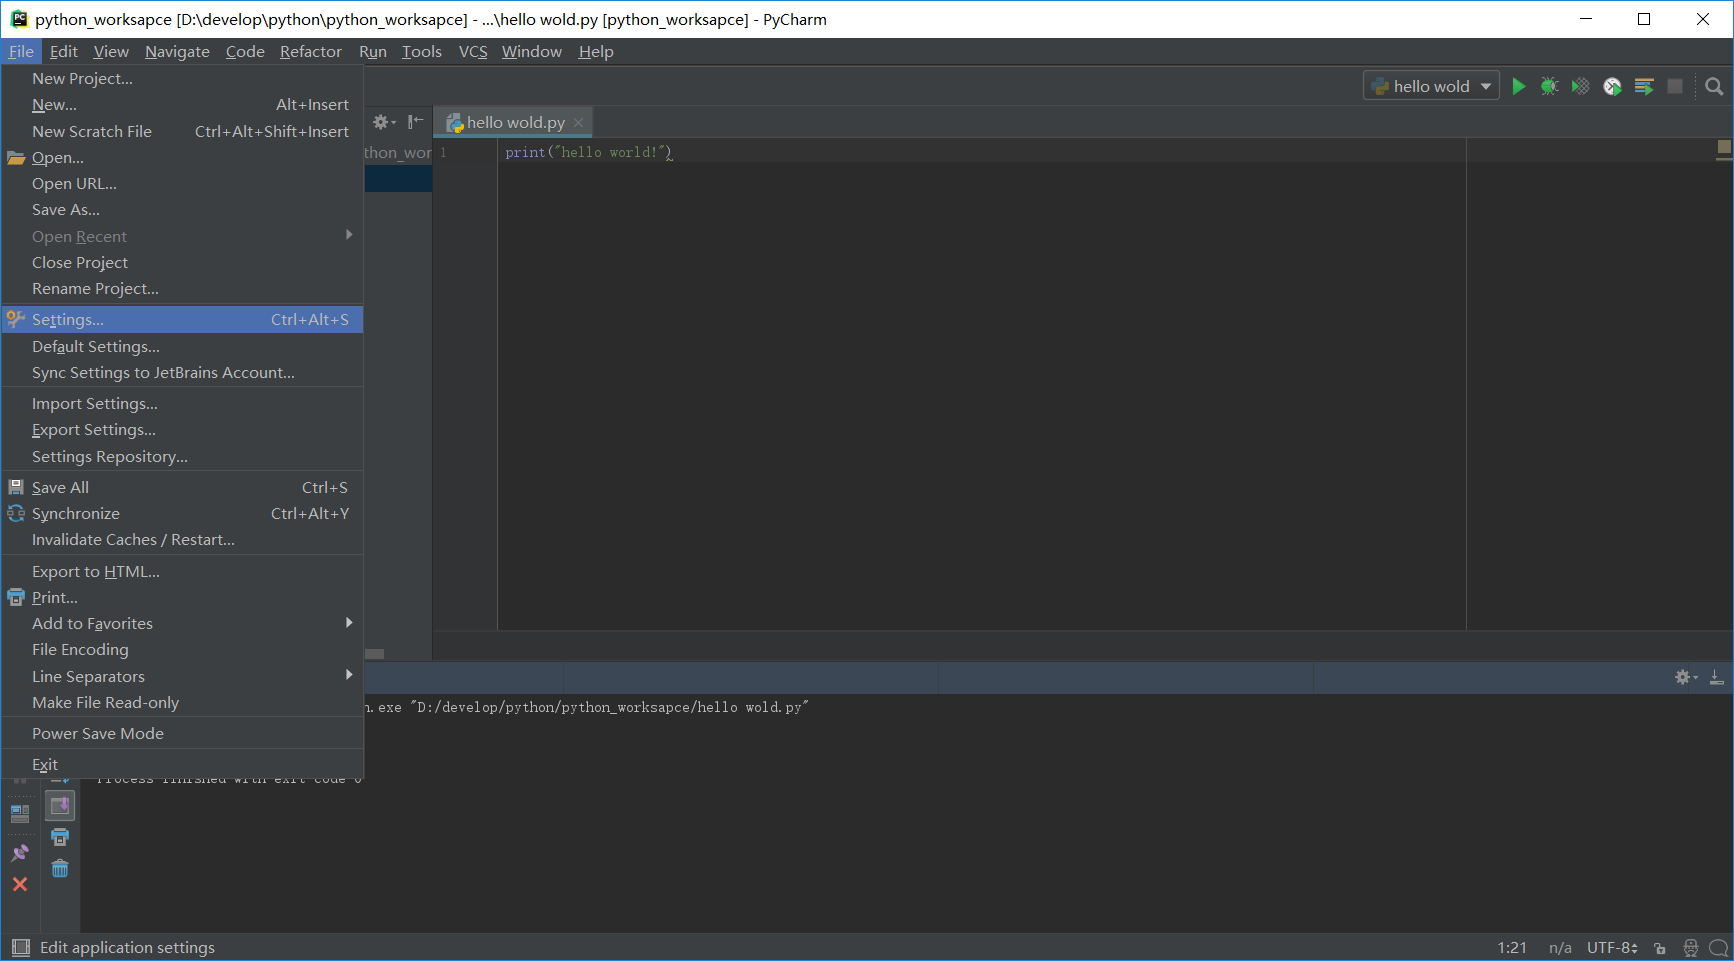Image resolution: width=1734 pixels, height=961 pixels.
Task: Choose Save All
Action: point(182,487)
